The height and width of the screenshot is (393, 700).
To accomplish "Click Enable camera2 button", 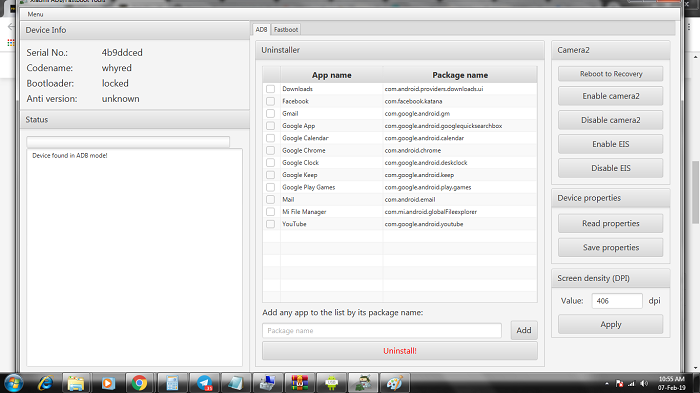I will click(611, 96).
